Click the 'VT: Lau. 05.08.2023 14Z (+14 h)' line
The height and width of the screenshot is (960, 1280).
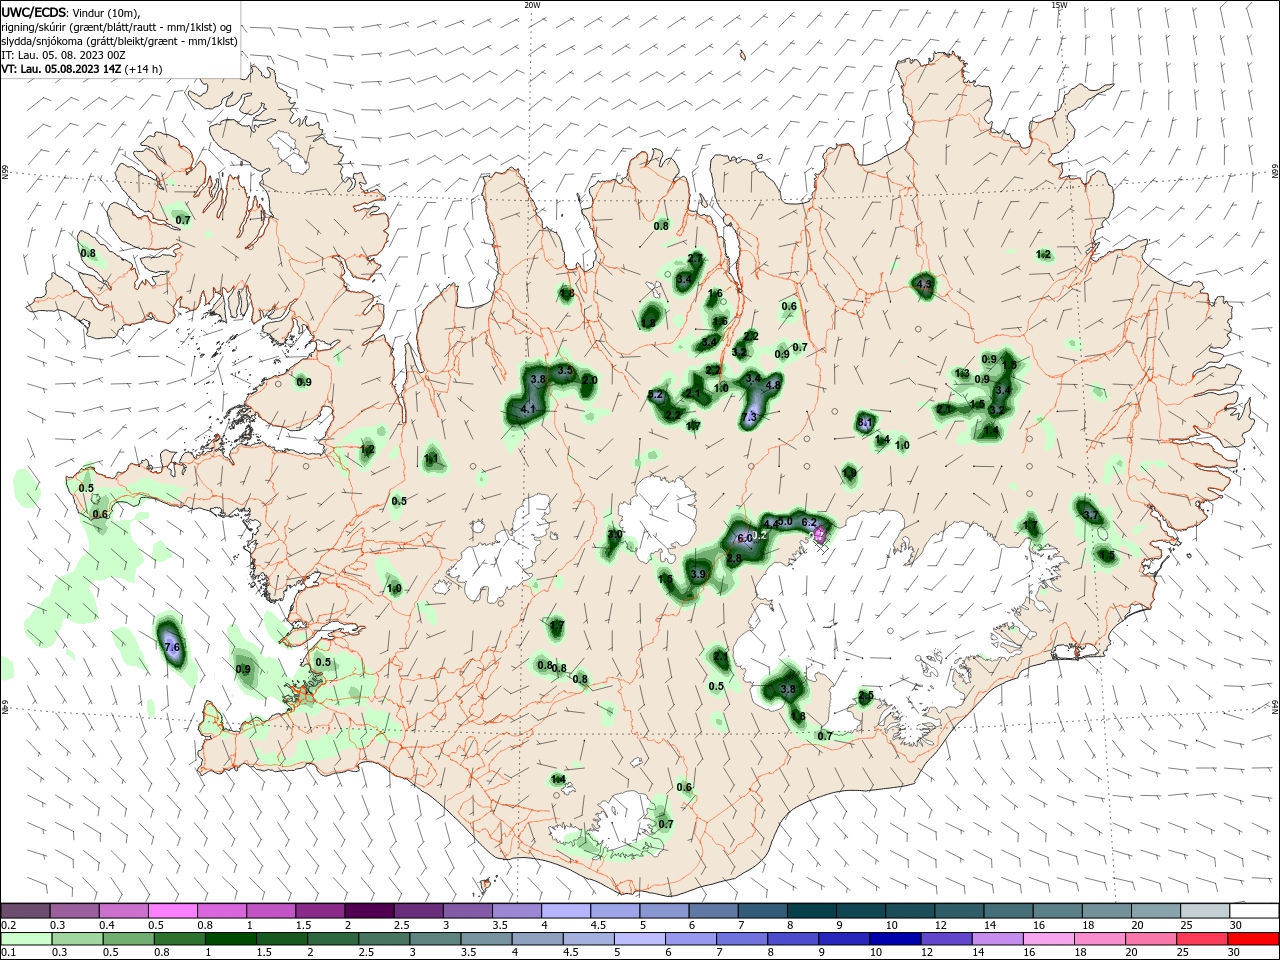(81, 69)
